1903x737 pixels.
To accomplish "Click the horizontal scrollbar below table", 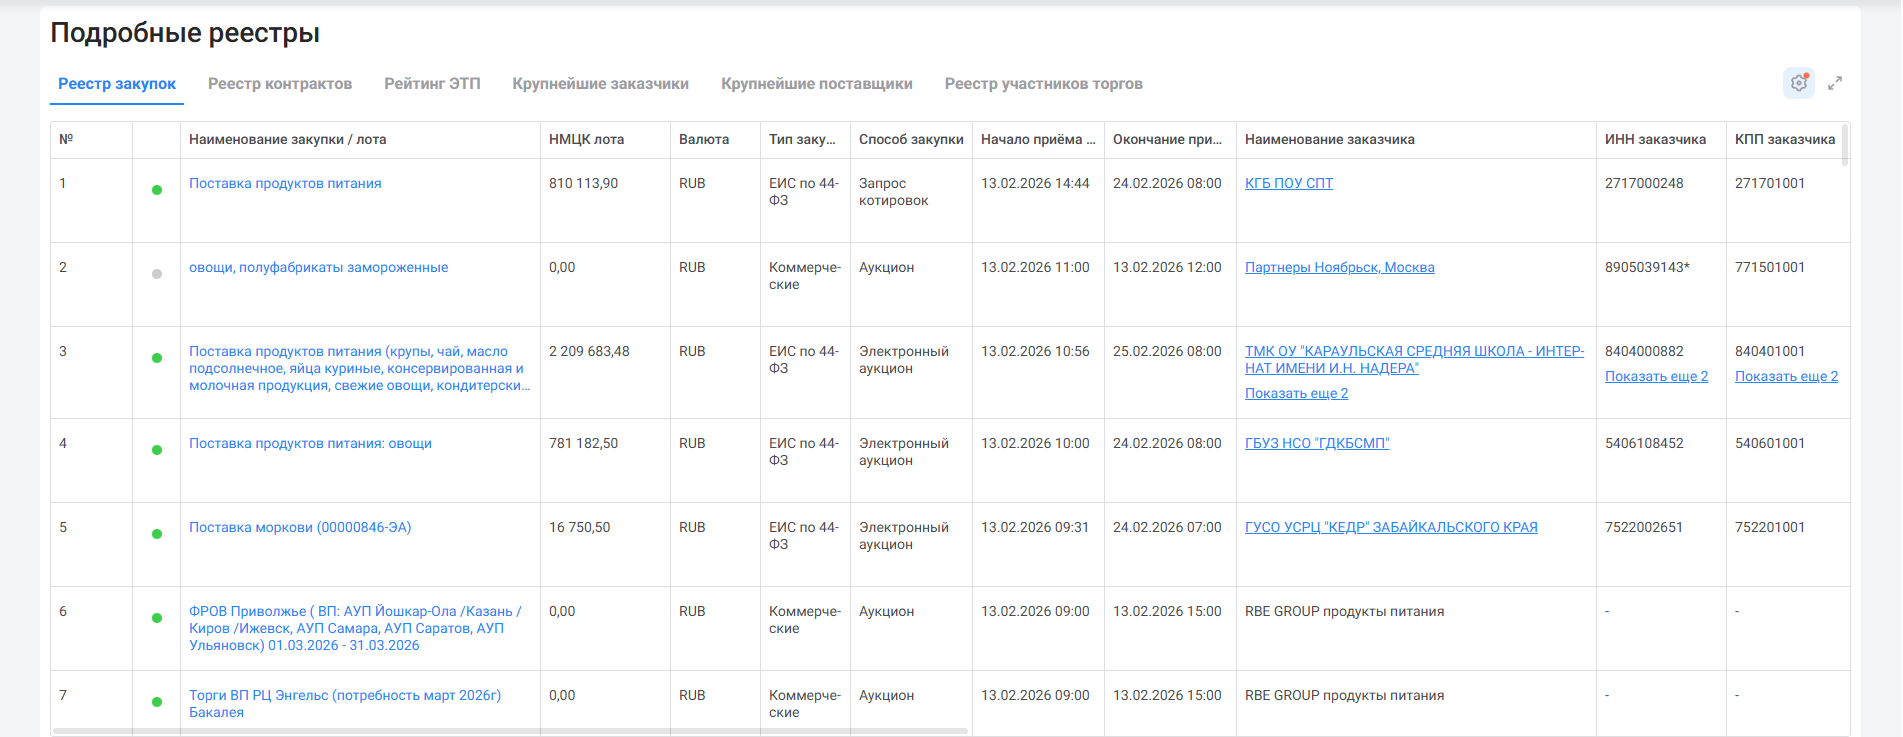I will (x=510, y=731).
